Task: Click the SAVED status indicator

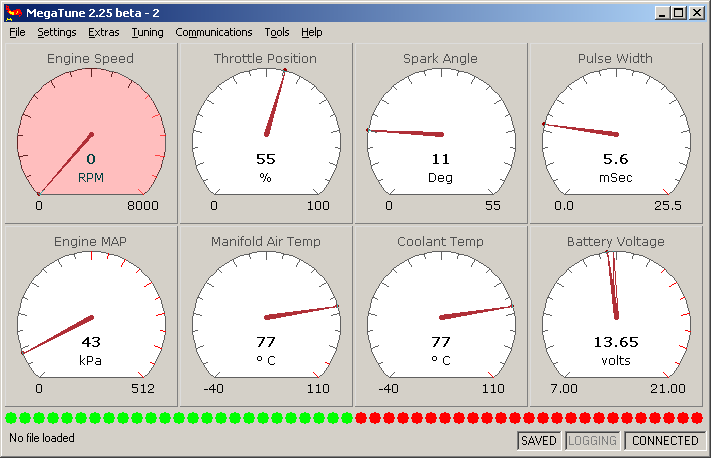Action: pyautogui.click(x=539, y=441)
